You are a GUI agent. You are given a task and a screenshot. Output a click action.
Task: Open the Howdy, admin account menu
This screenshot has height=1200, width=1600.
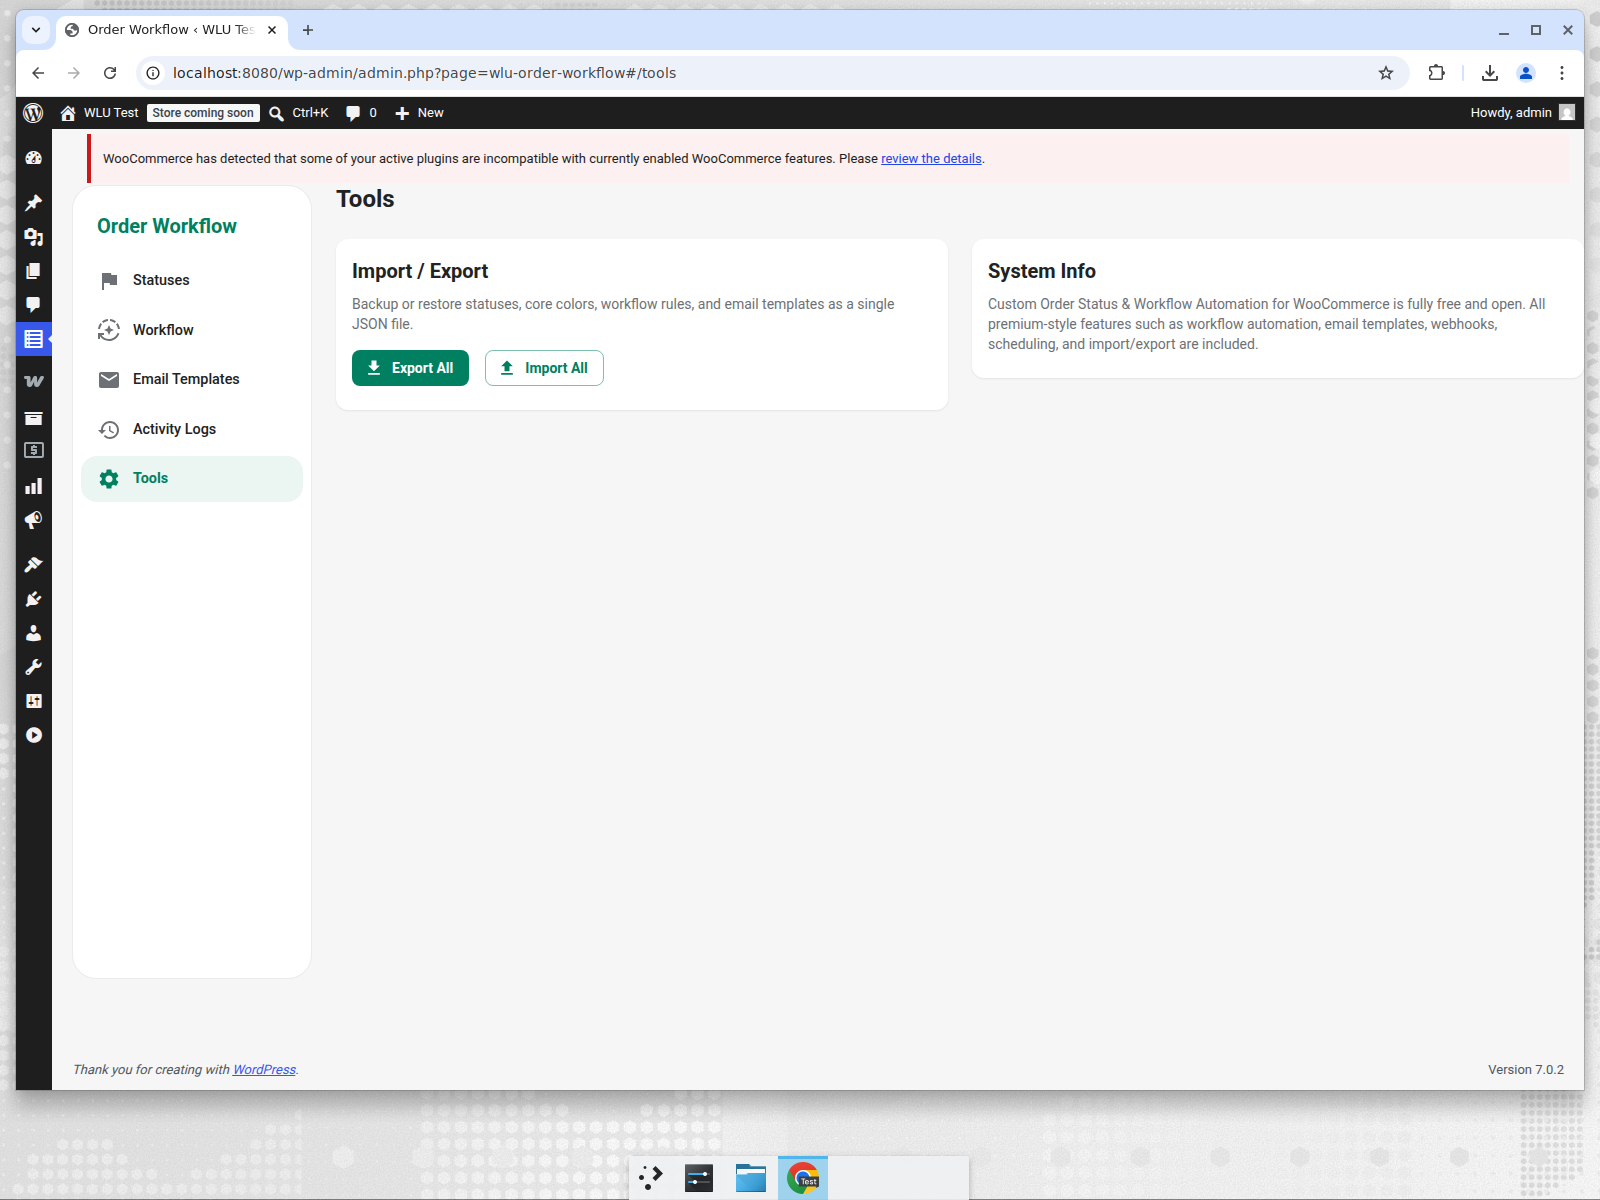(x=1522, y=113)
